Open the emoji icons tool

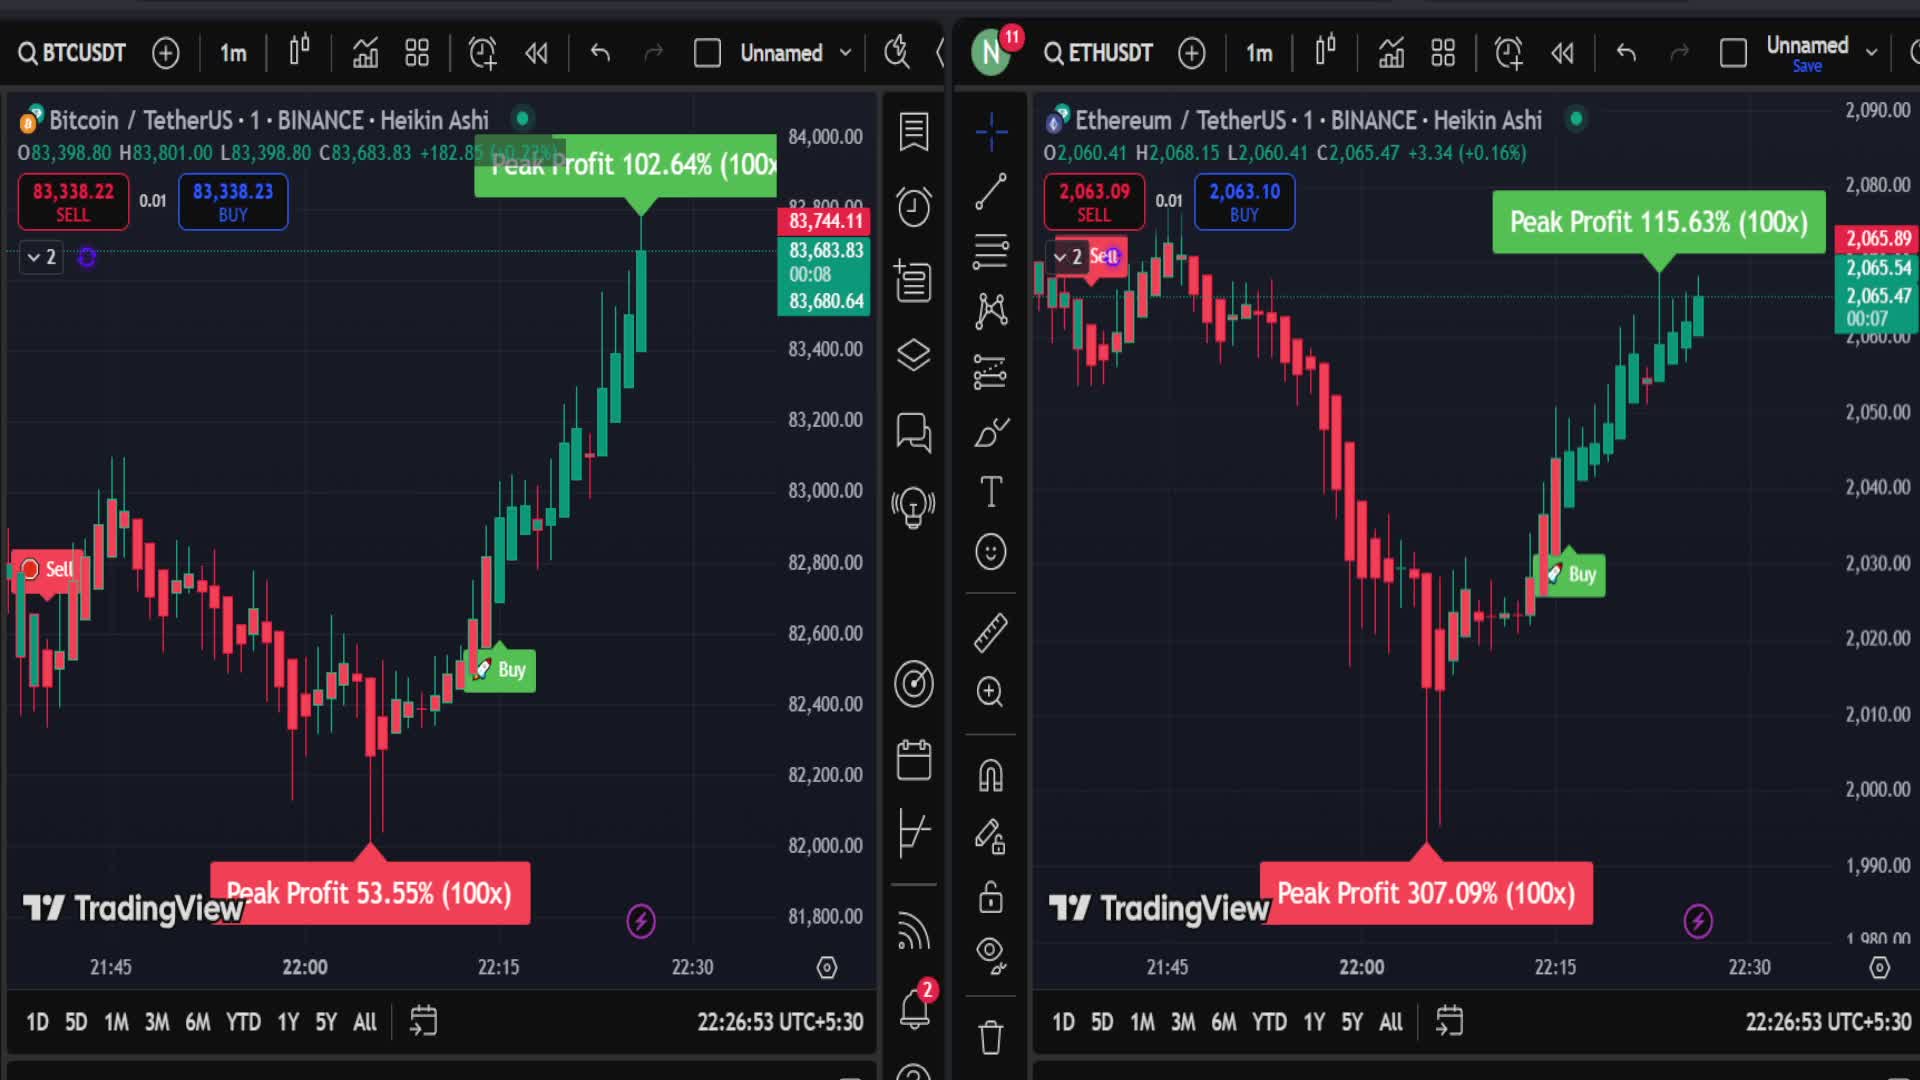(991, 552)
